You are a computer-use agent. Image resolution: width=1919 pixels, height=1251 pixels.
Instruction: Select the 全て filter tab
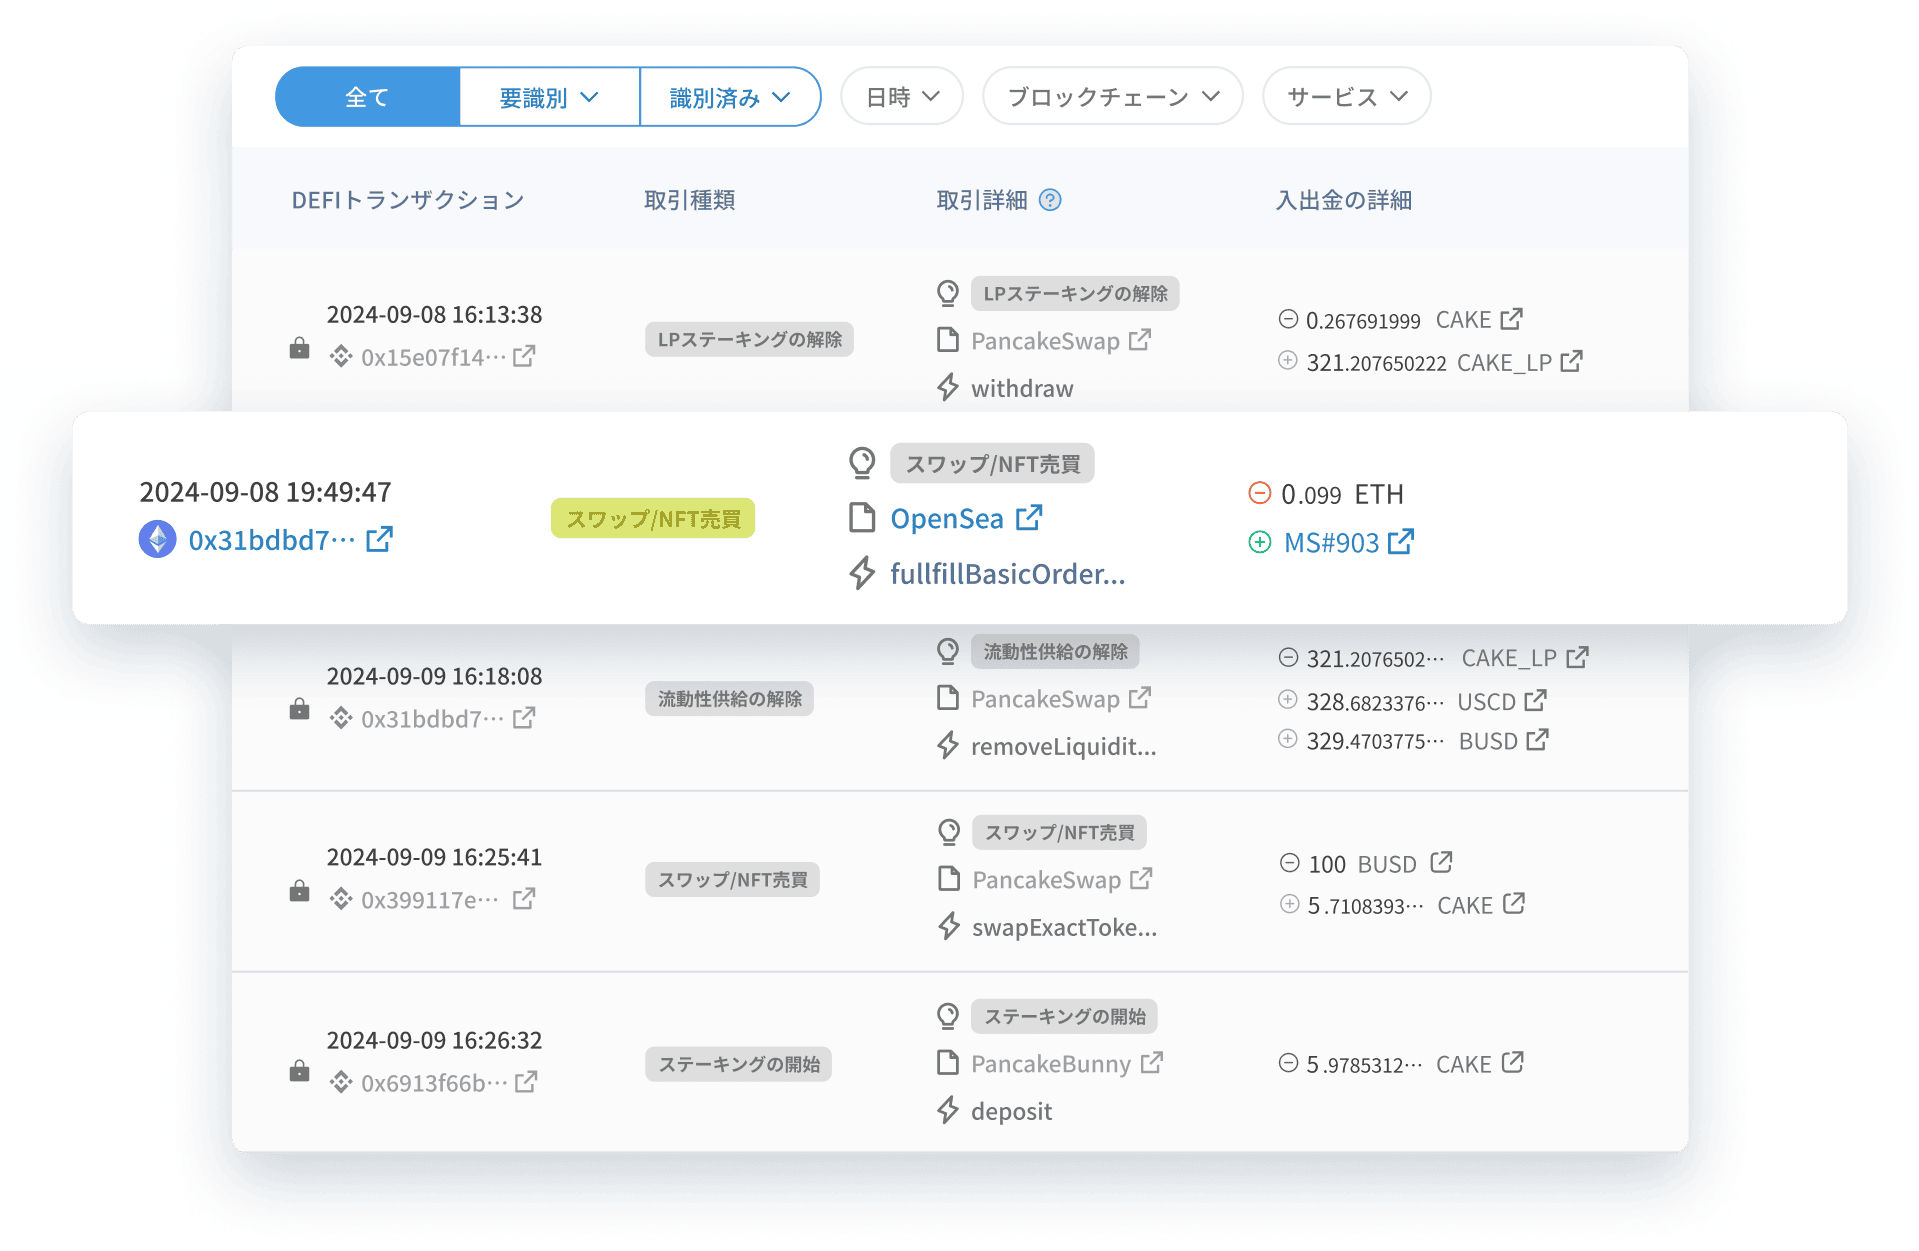point(367,97)
